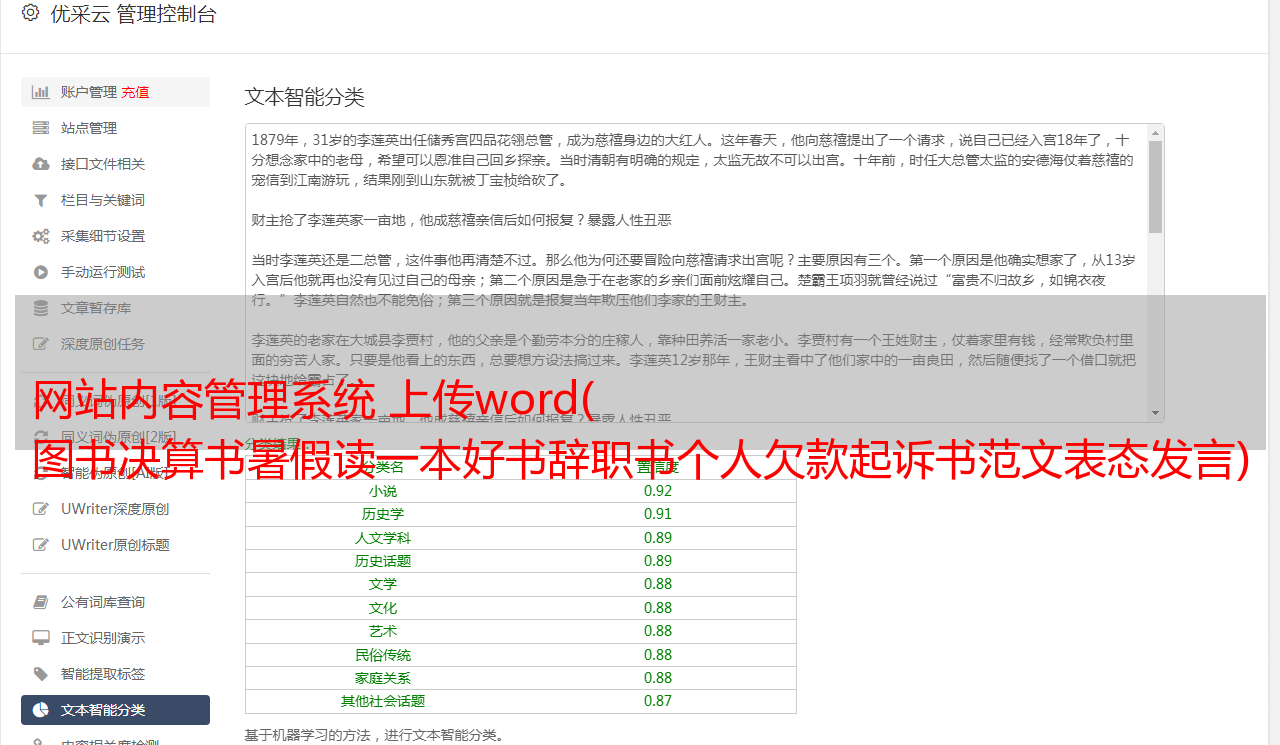
Task: Click the 0.92 confidence value
Action: [x=658, y=491]
